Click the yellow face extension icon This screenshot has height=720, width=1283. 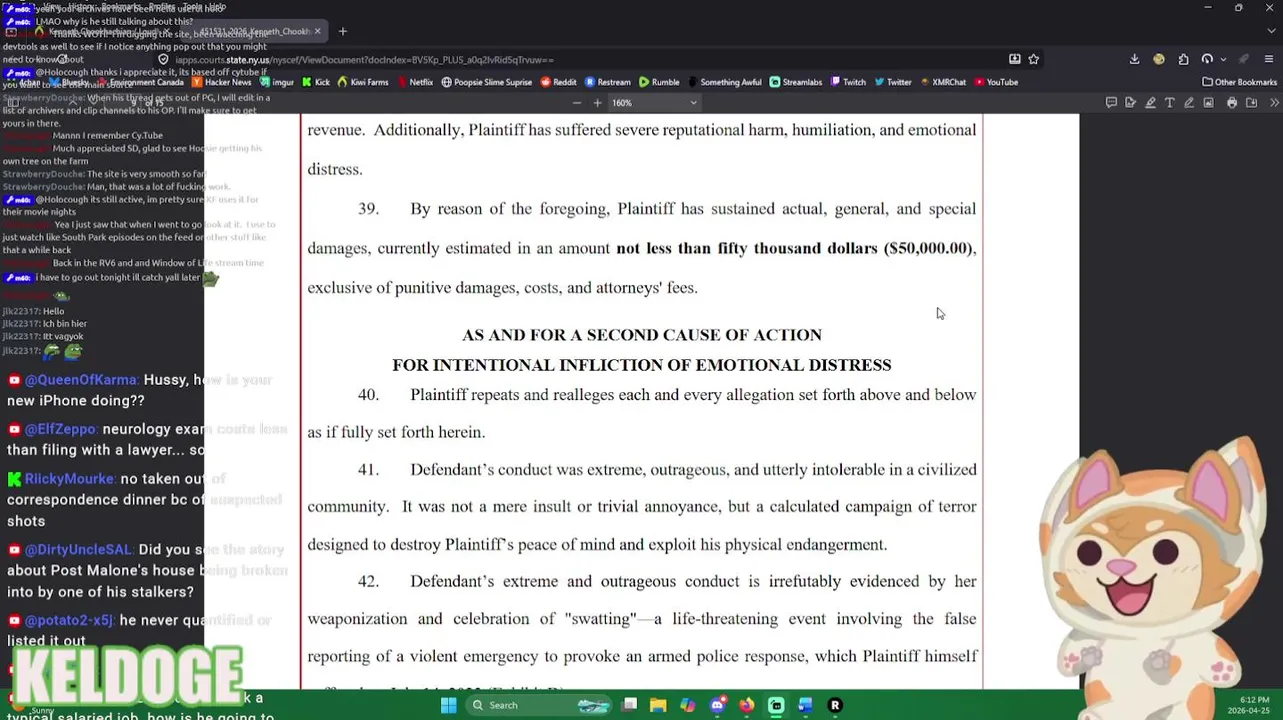click(x=1159, y=59)
